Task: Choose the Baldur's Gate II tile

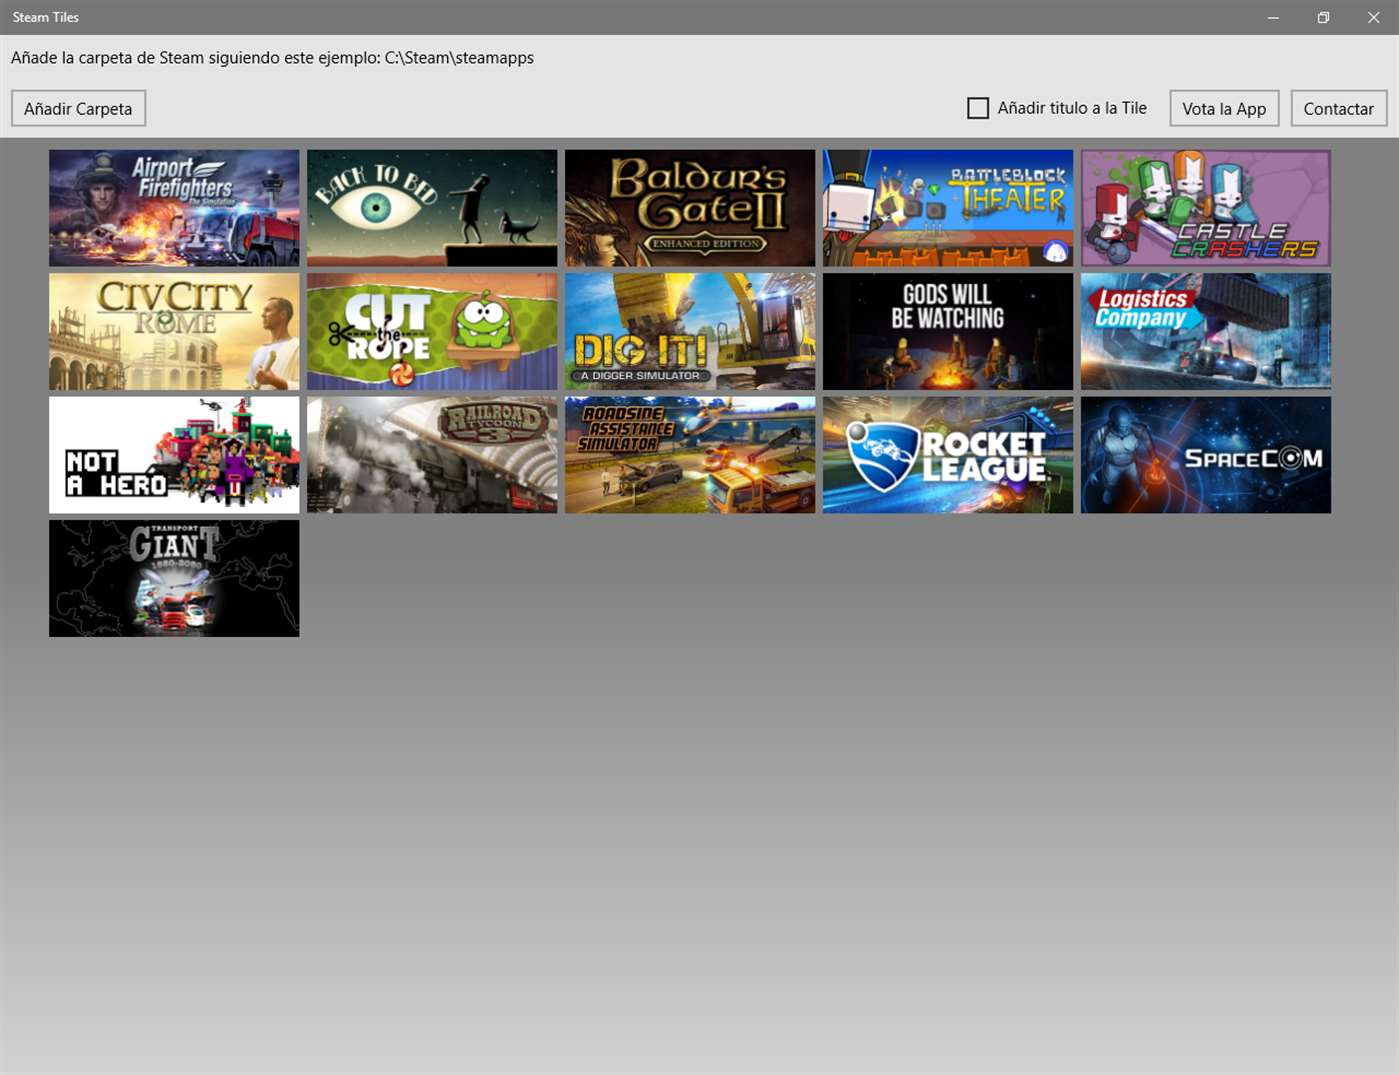Action: [x=690, y=208]
